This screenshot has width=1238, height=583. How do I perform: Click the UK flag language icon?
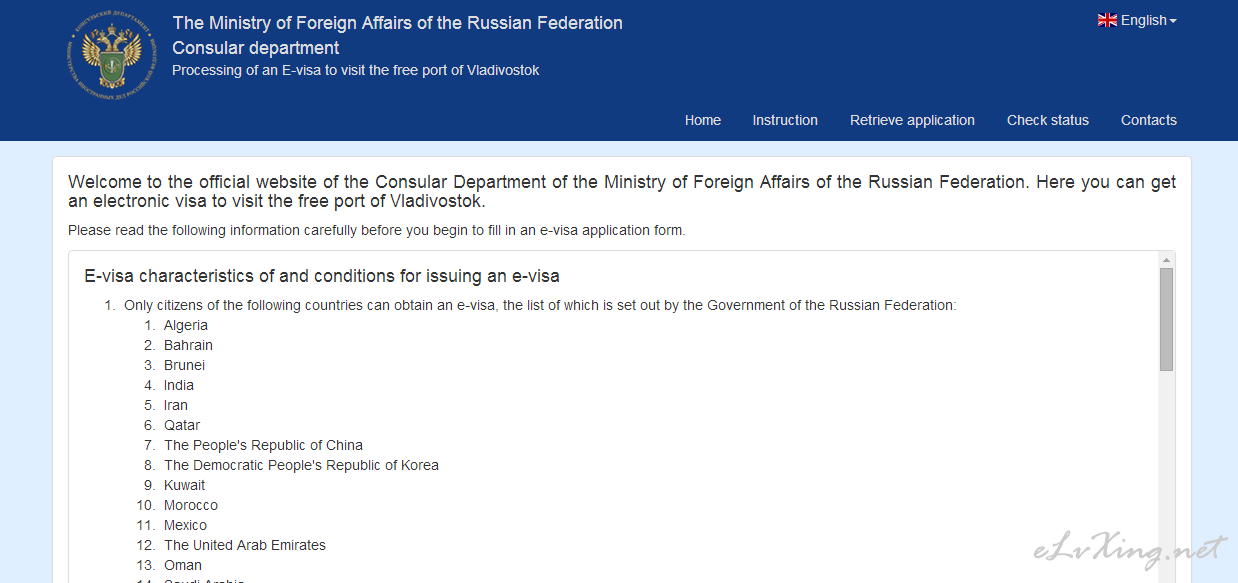coord(1107,20)
